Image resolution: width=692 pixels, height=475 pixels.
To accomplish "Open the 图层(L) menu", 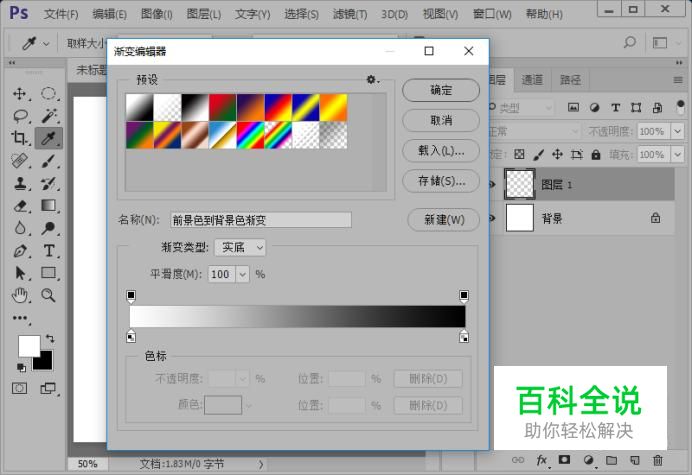I will 203,14.
